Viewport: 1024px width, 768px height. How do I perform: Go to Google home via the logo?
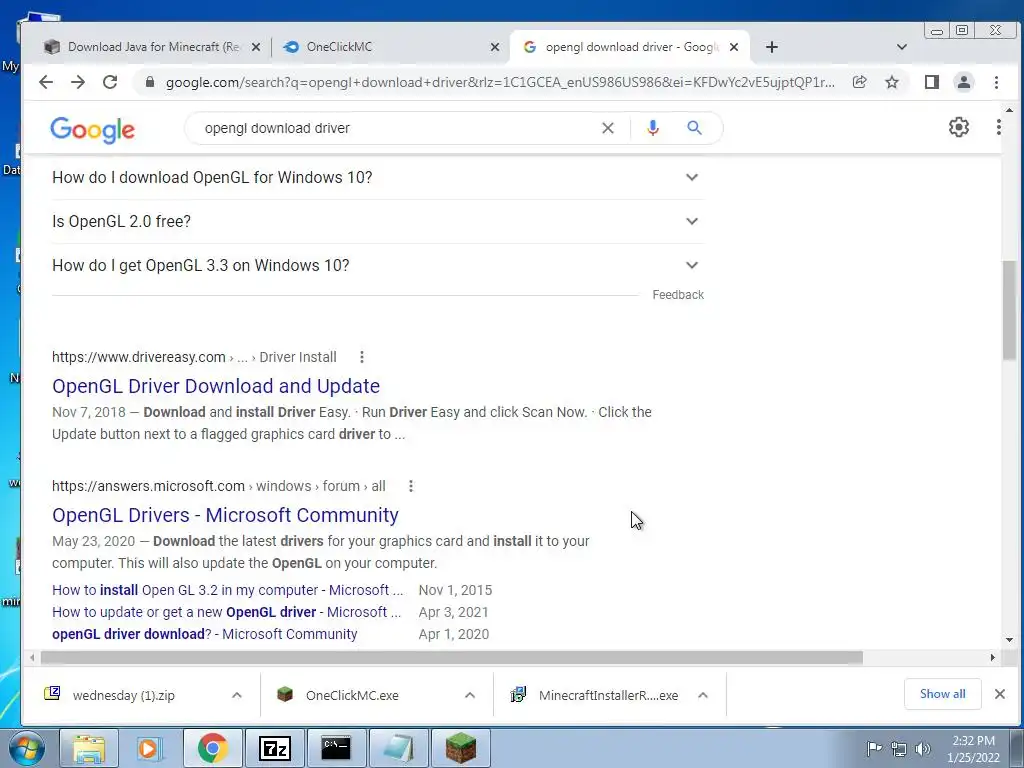tap(93, 130)
